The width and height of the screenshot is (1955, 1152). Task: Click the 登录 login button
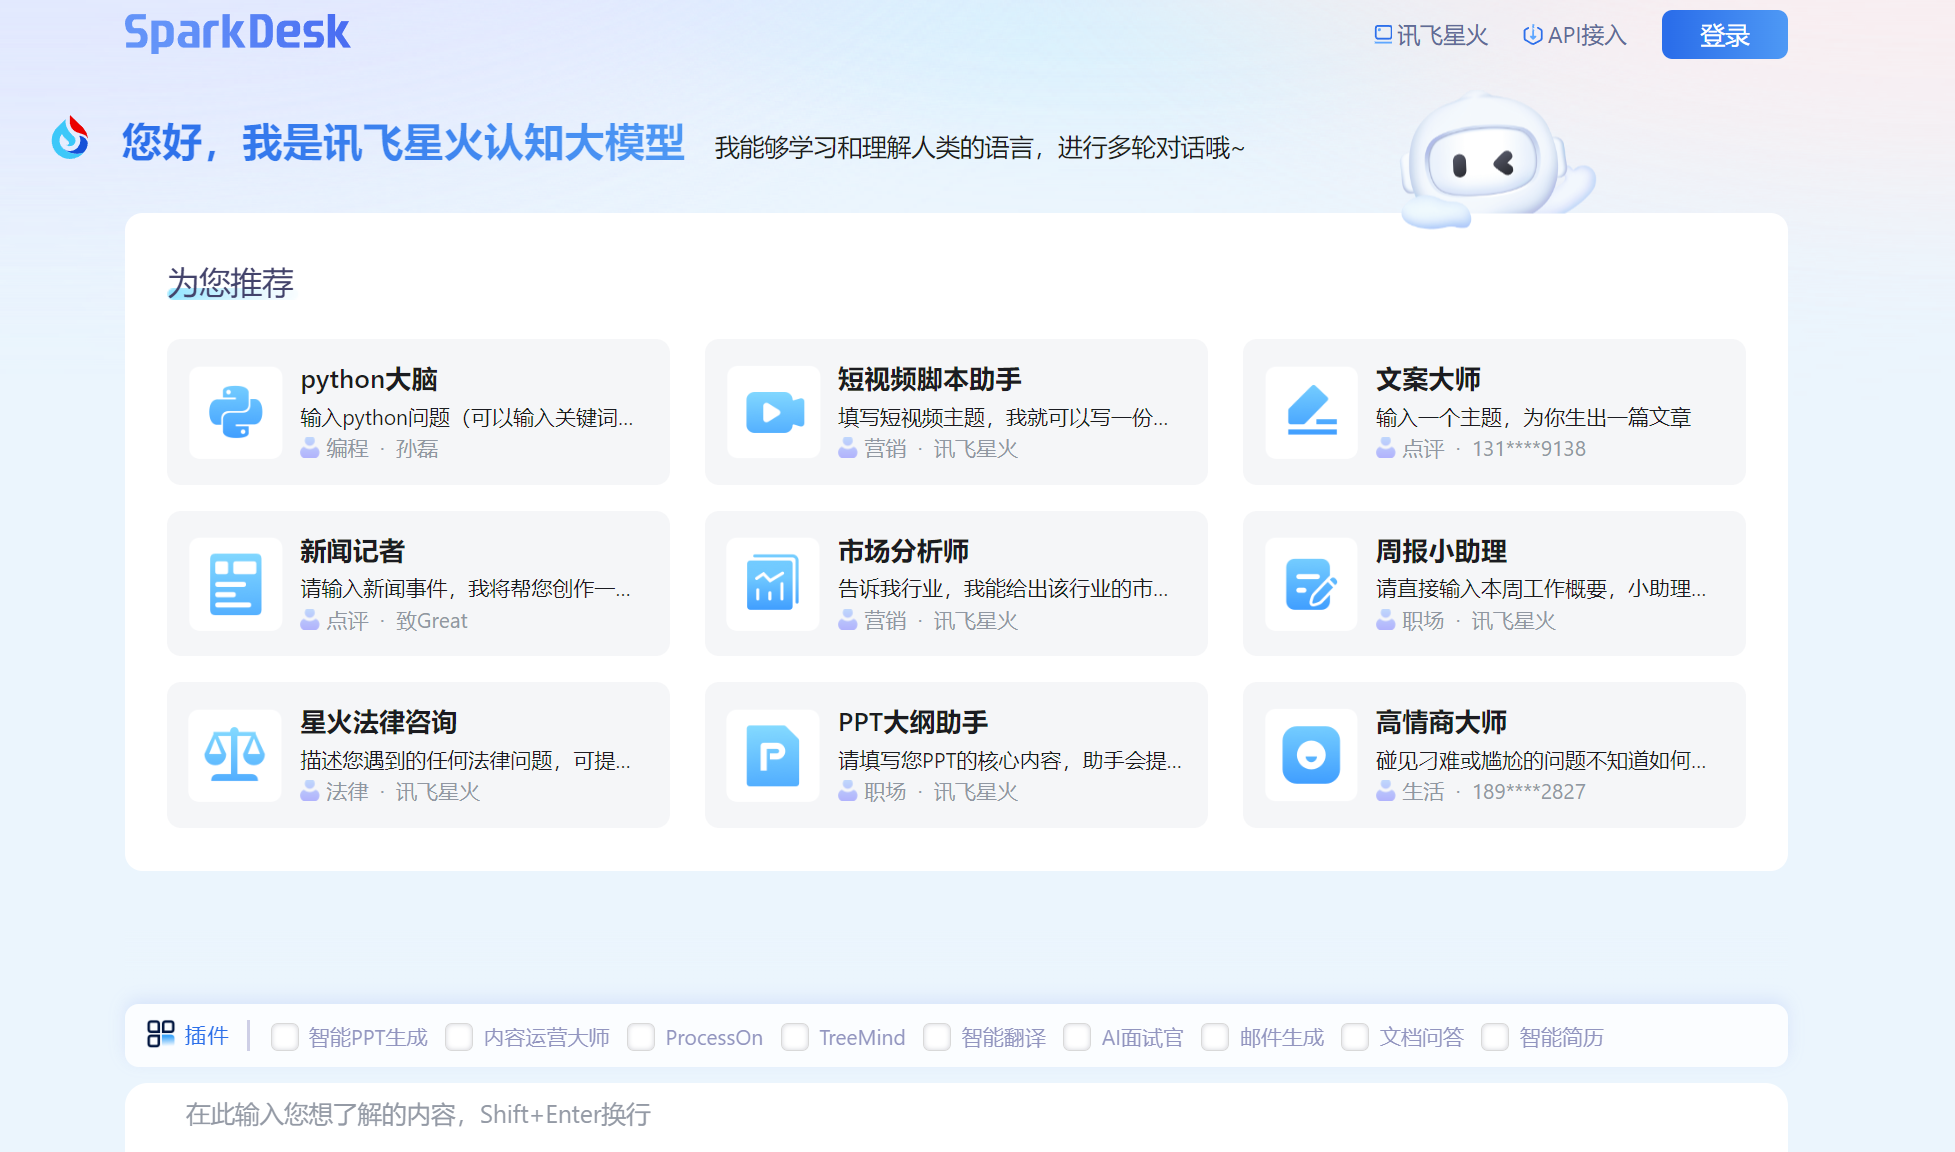1724,35
